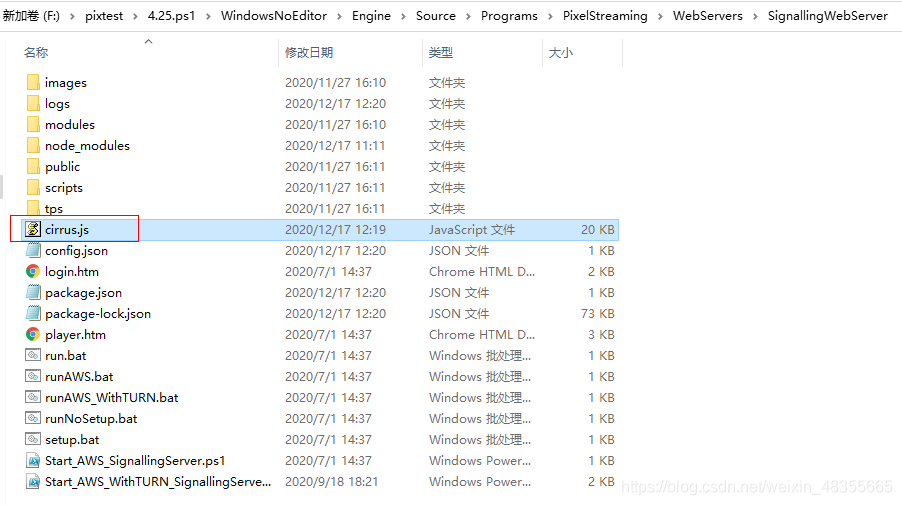
Task: Open the logs folder icon
Action: coord(33,104)
